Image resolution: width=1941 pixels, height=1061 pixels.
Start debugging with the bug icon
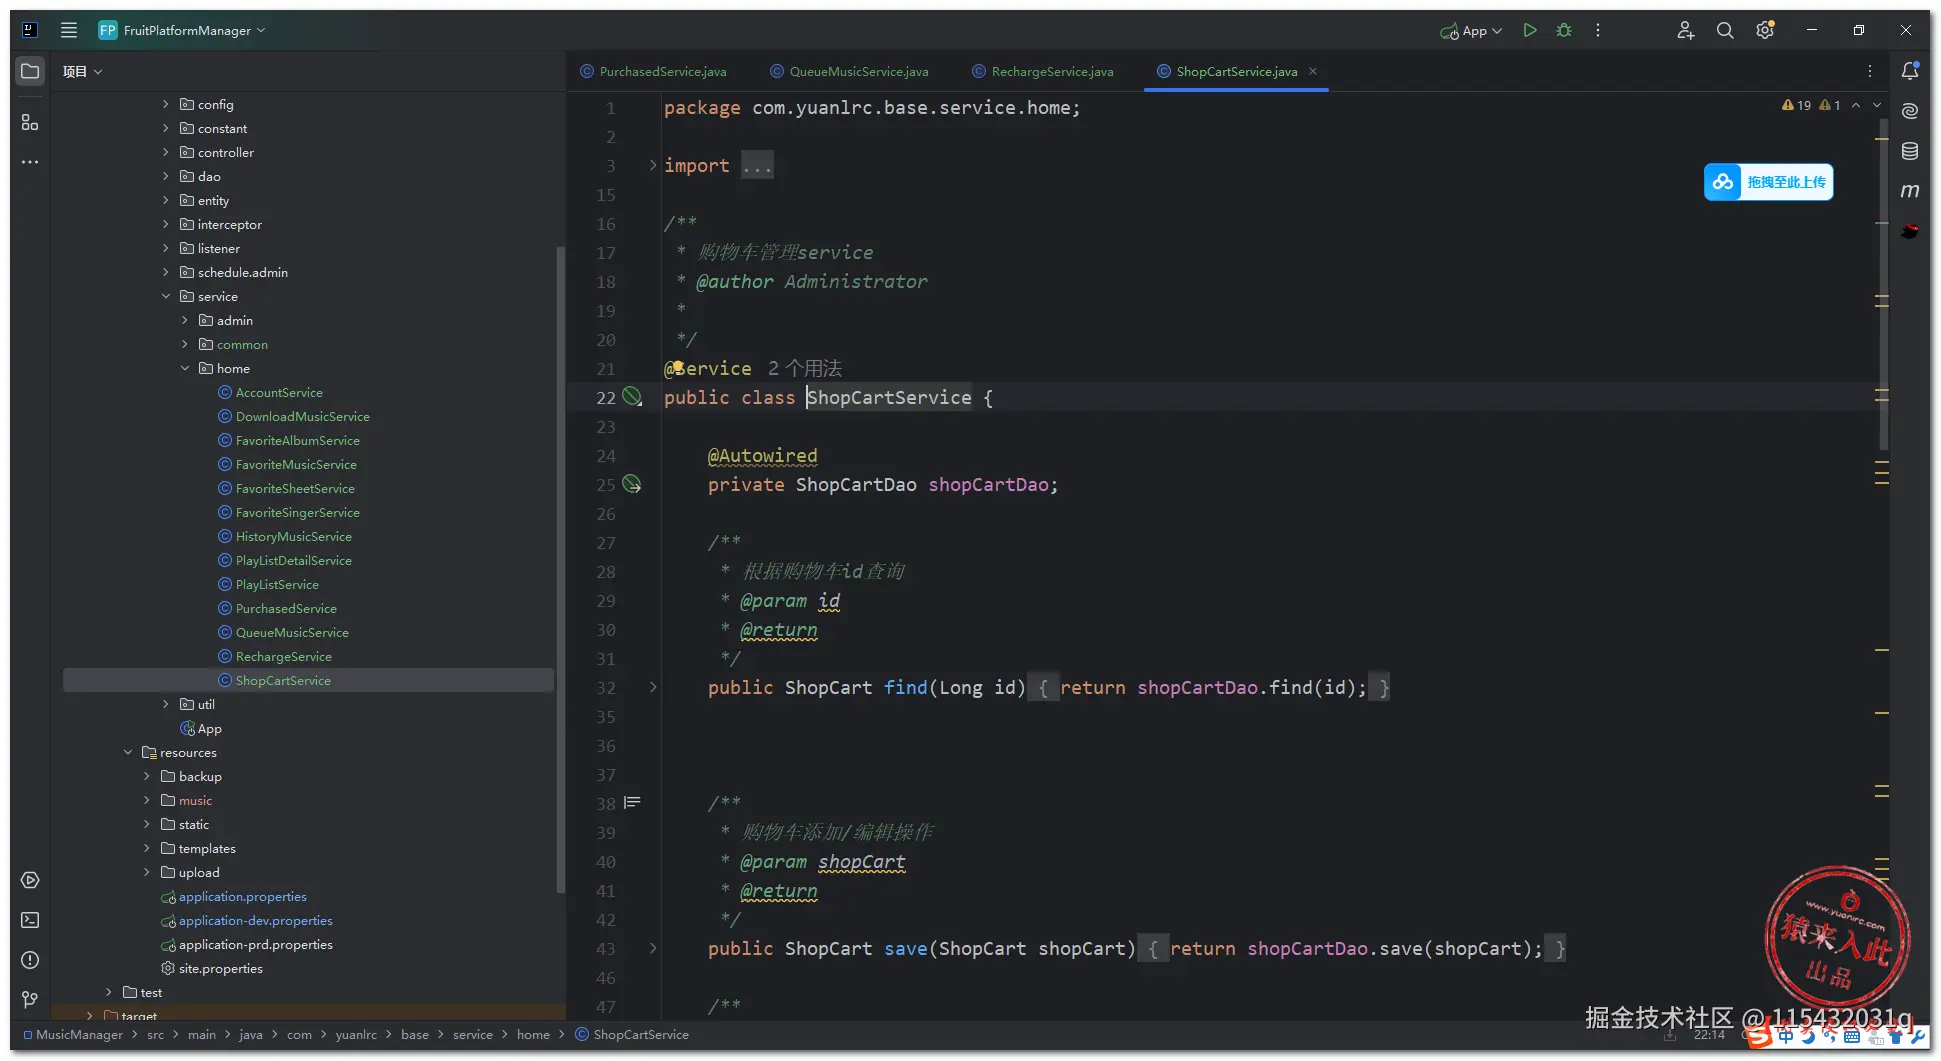(1564, 31)
